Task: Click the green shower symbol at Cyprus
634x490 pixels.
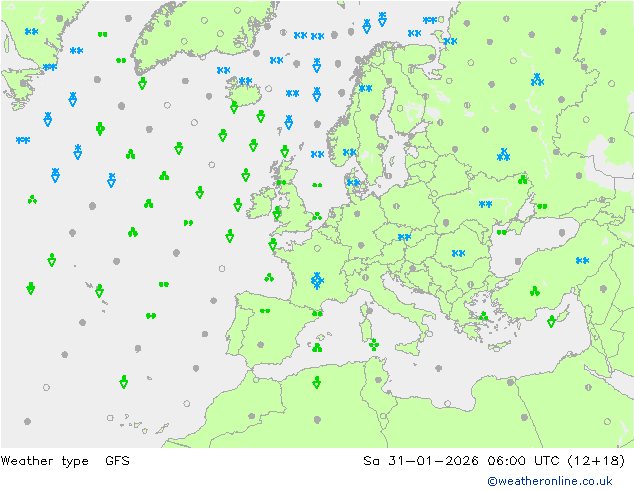Action: pyautogui.click(x=552, y=321)
